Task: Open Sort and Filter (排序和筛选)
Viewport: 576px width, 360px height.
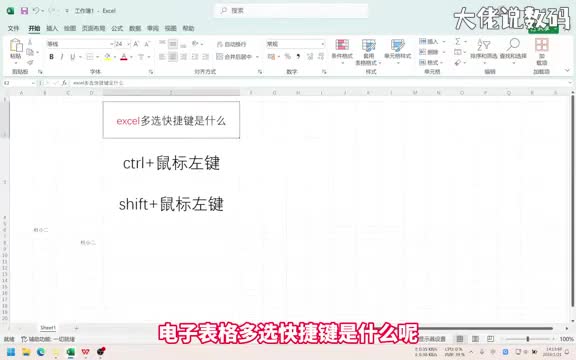Action: point(484,50)
